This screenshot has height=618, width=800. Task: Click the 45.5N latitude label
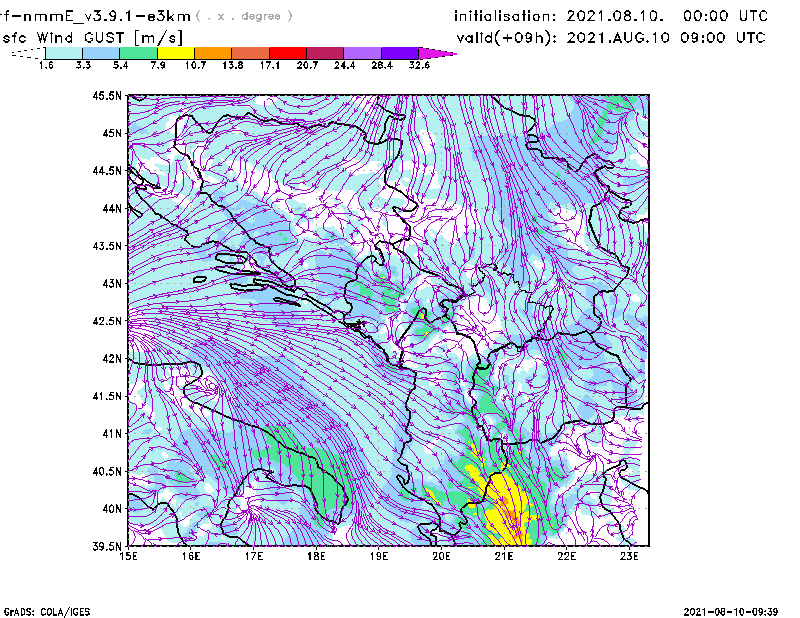coord(107,95)
